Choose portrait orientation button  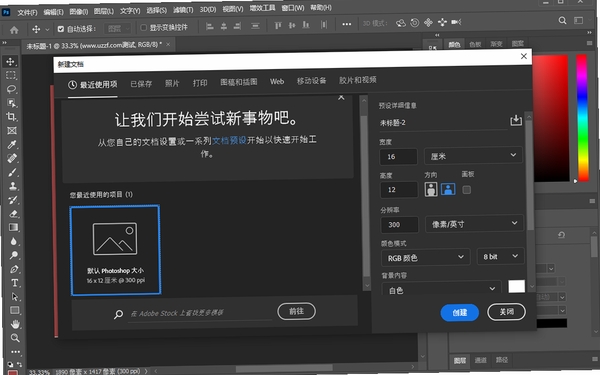[431, 189]
